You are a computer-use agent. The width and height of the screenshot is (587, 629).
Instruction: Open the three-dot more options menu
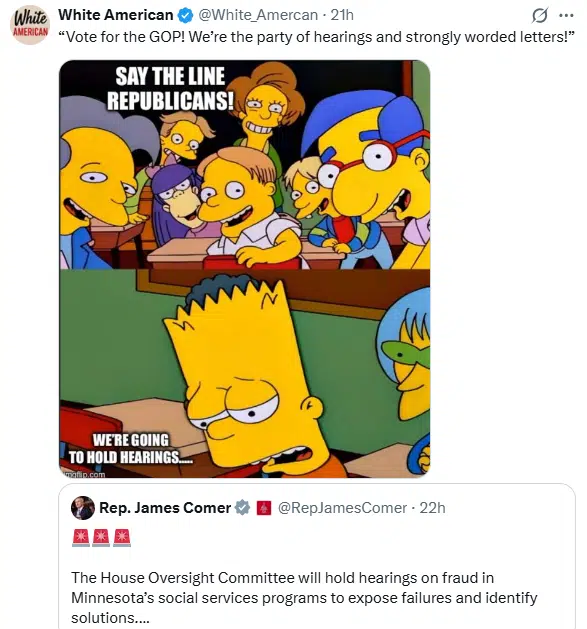pos(566,16)
